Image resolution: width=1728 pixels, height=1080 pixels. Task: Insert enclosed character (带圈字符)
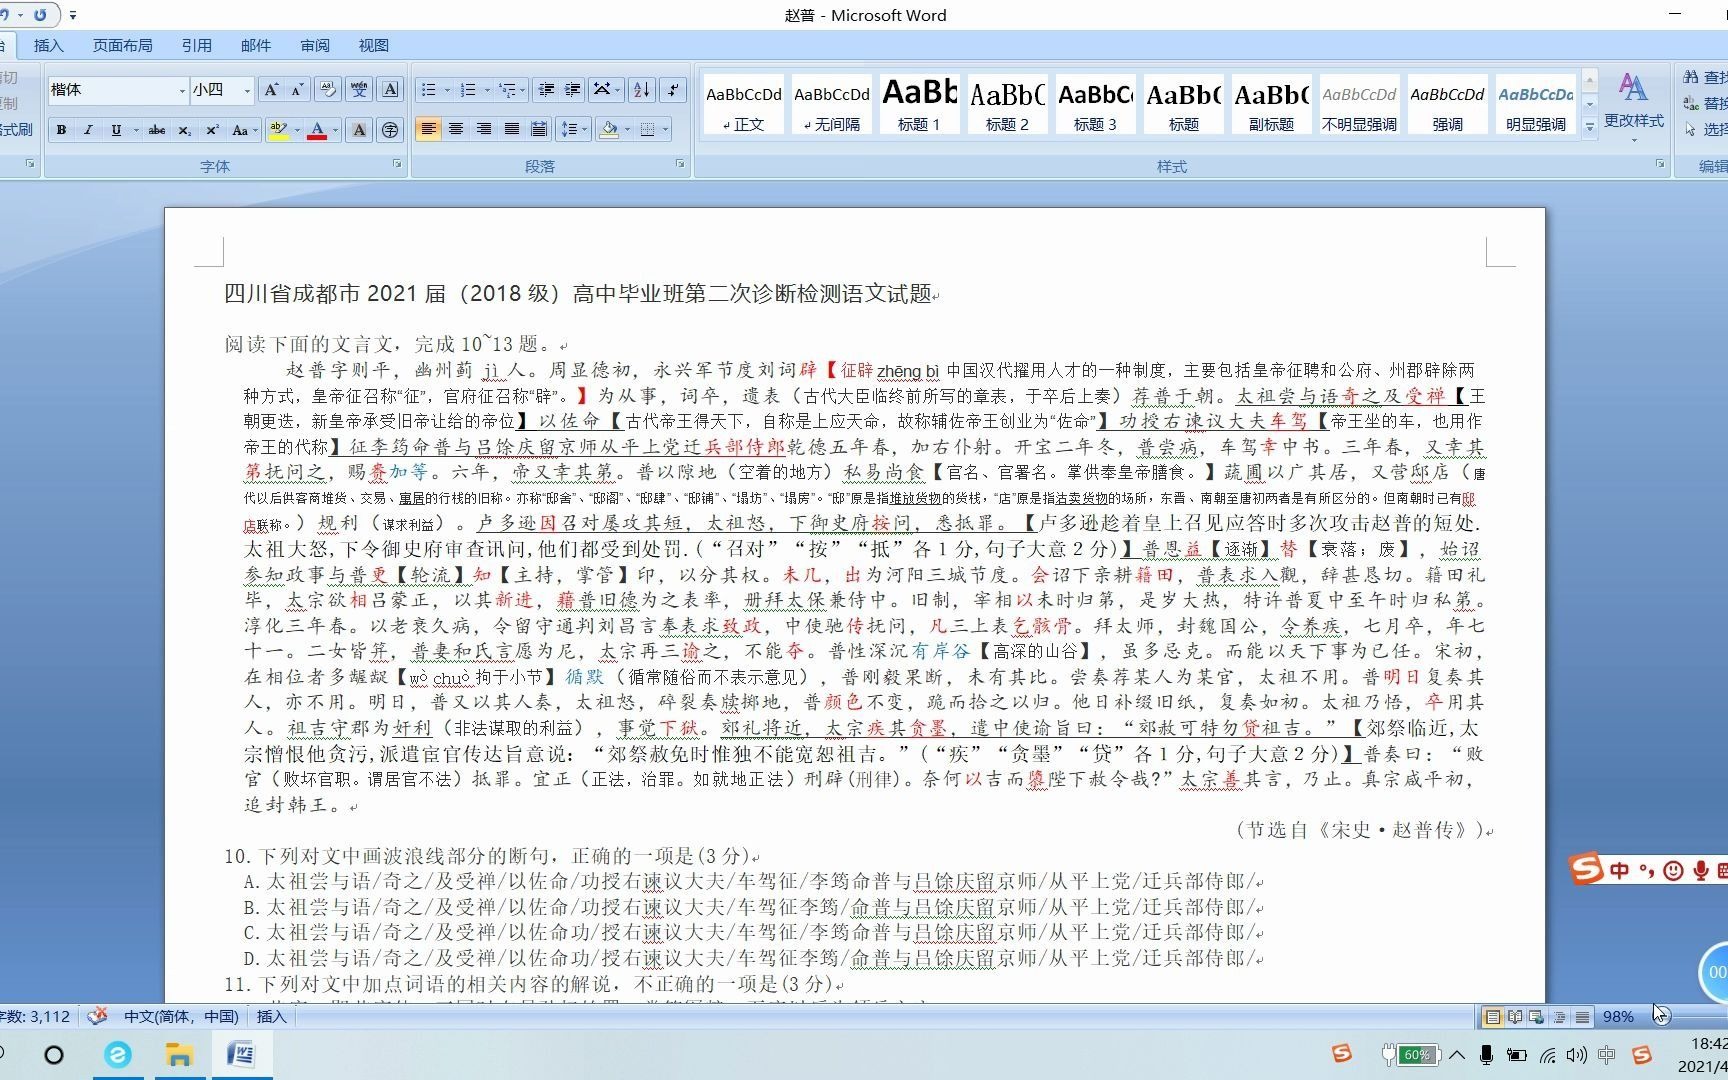tap(390, 130)
